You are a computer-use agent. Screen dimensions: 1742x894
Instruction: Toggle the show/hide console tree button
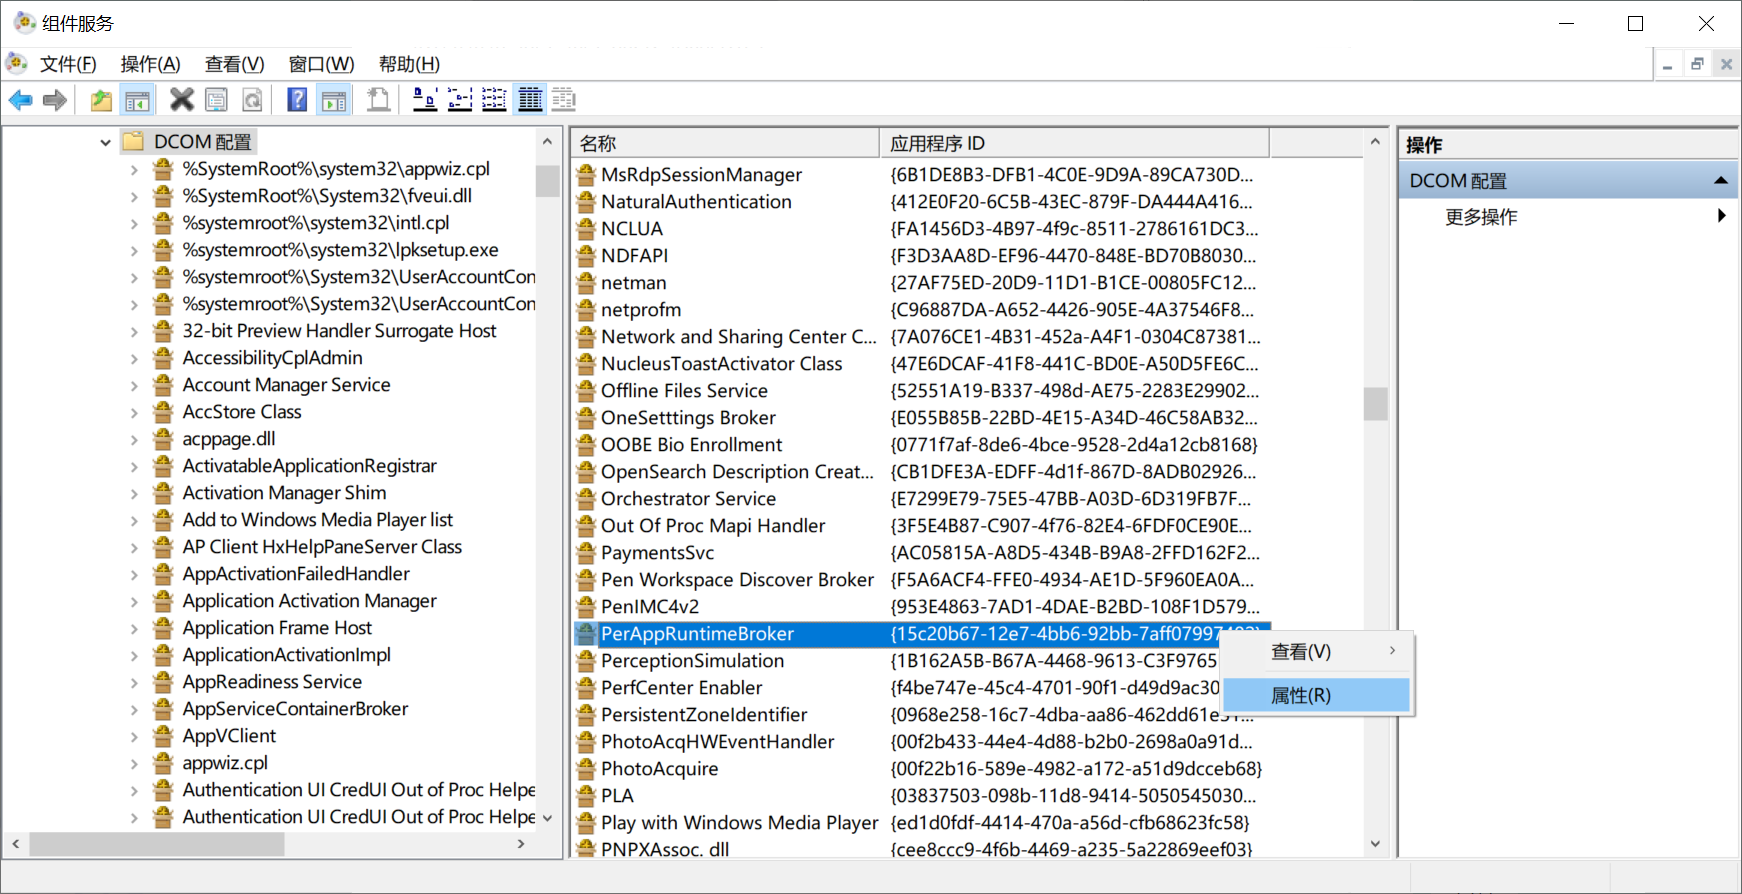137,100
